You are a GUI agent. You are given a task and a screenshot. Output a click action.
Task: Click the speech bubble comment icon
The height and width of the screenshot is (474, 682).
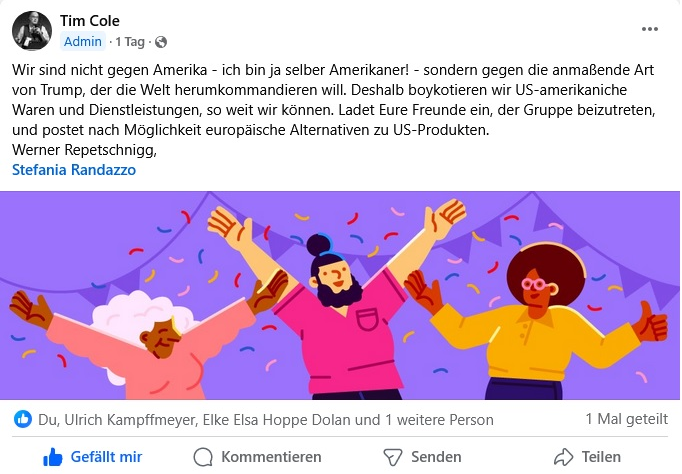(x=203, y=457)
